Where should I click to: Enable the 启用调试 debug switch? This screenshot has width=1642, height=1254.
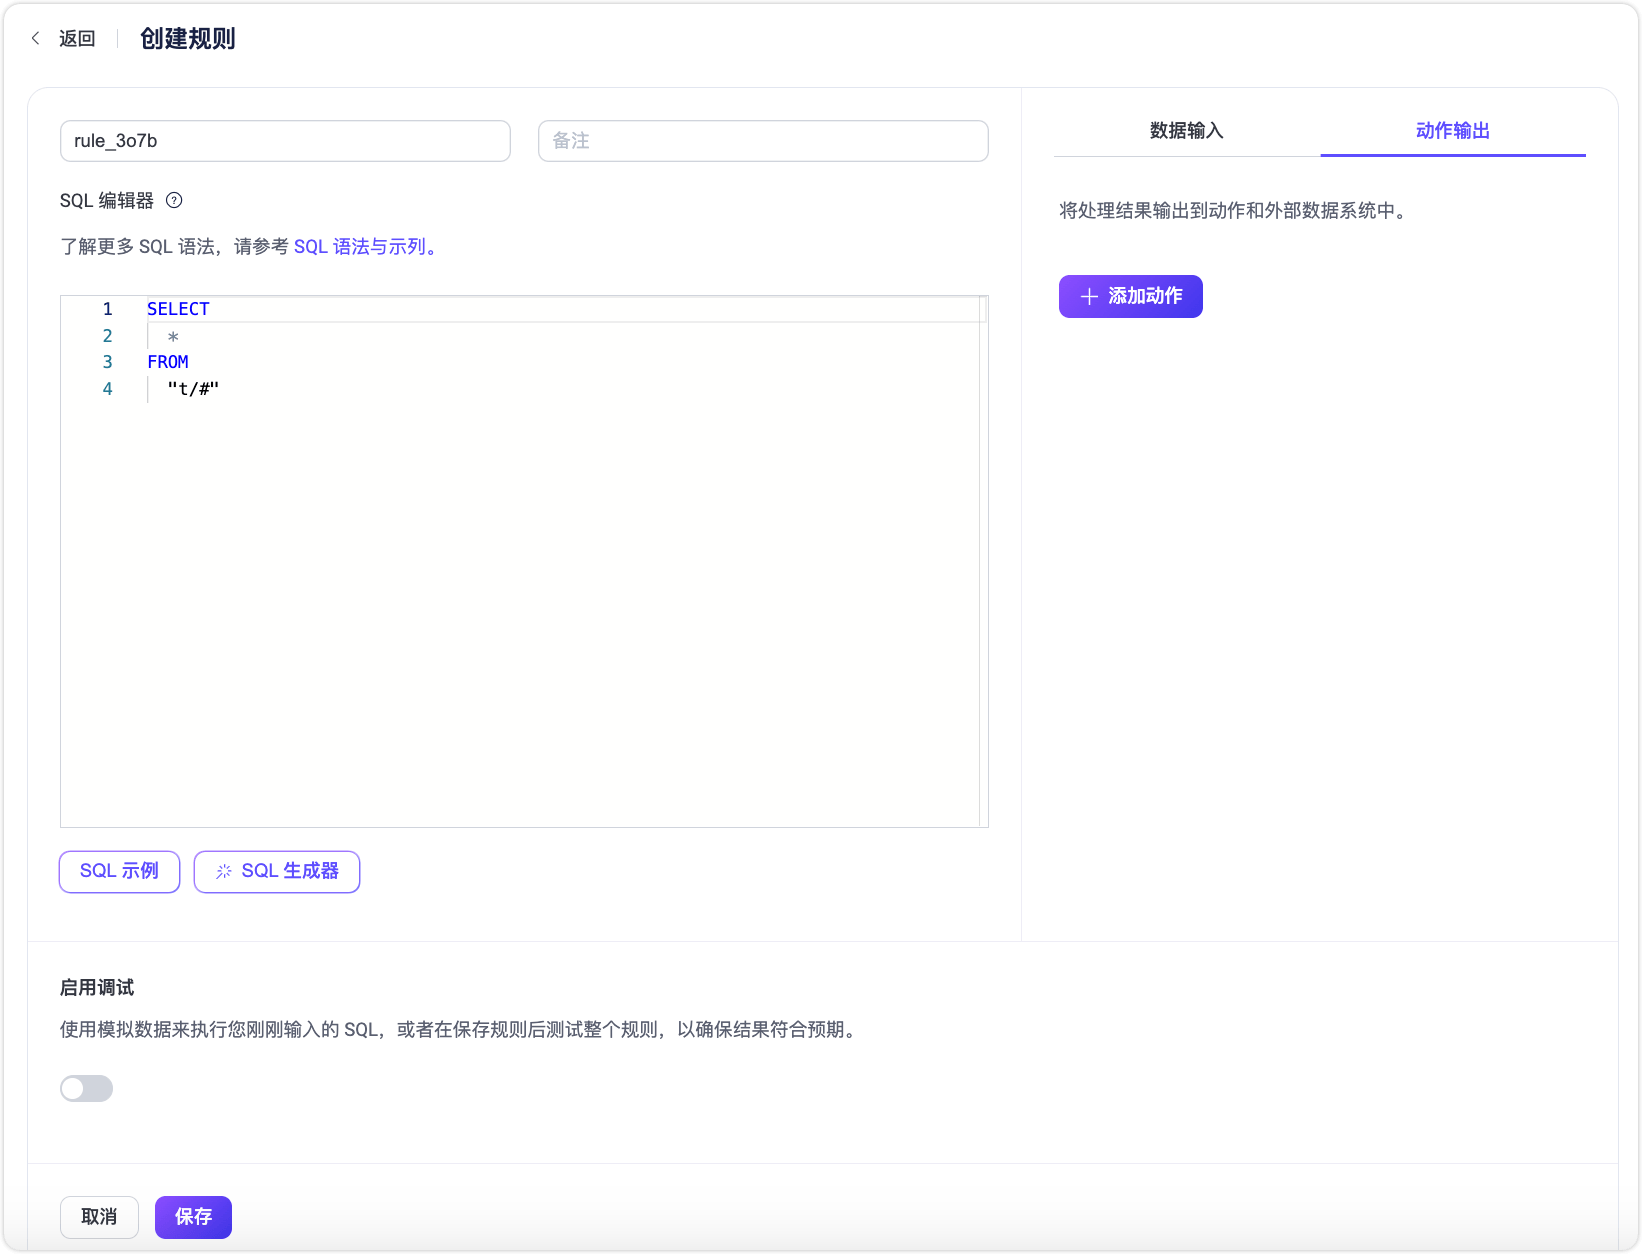pos(86,1089)
